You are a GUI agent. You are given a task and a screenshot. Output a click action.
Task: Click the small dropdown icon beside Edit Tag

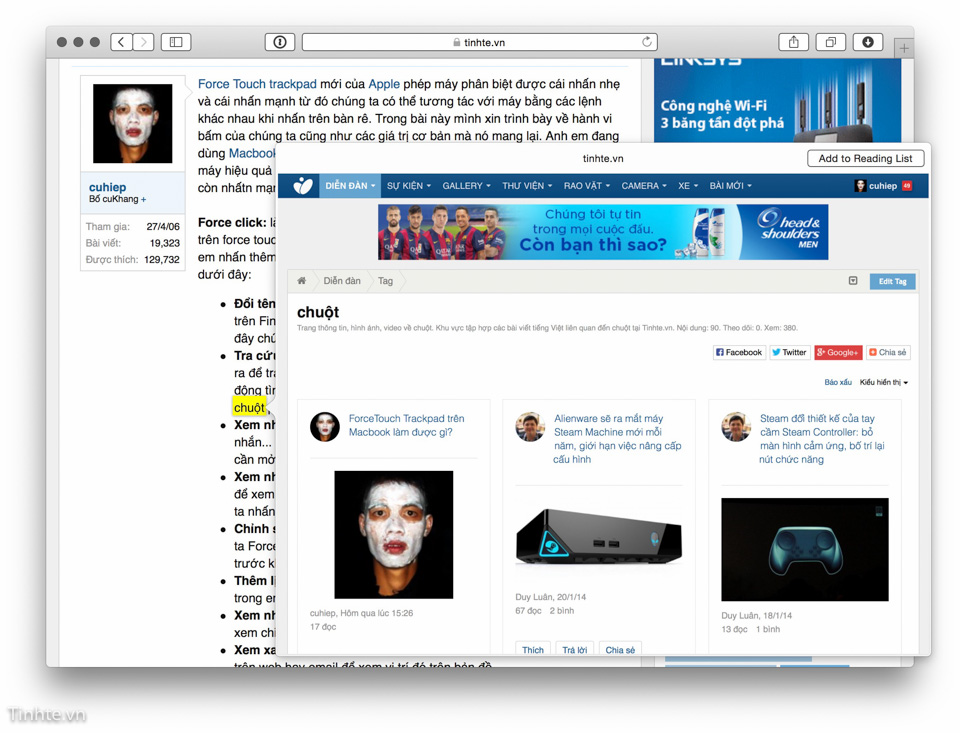(853, 280)
